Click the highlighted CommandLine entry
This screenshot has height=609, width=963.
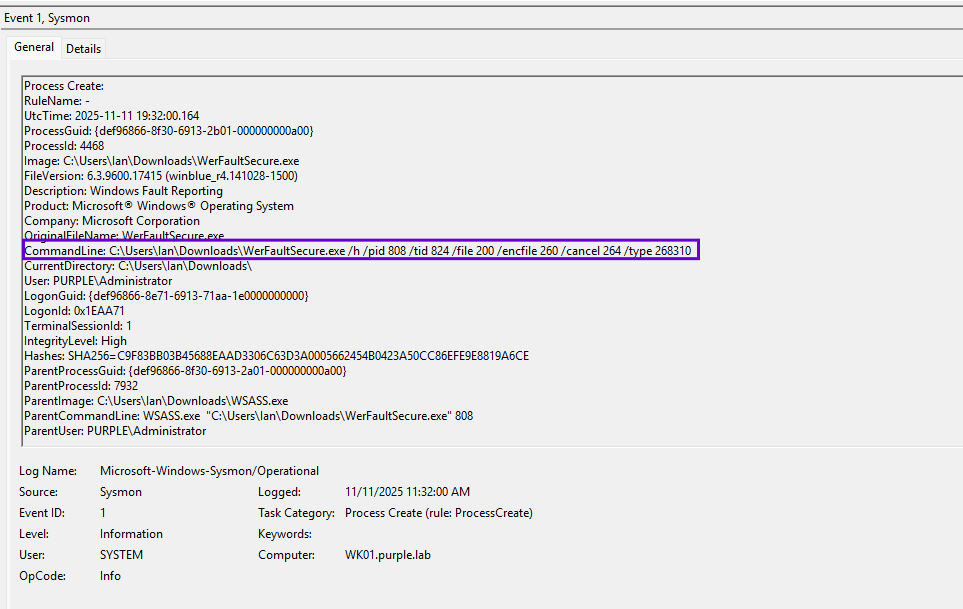pyautogui.click(x=360, y=250)
